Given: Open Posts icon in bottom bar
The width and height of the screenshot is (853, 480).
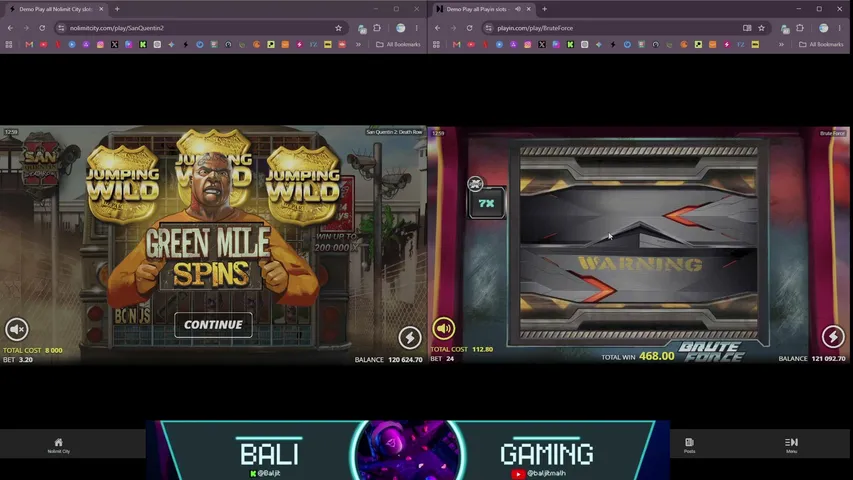Looking at the screenshot, I should pyautogui.click(x=689, y=445).
